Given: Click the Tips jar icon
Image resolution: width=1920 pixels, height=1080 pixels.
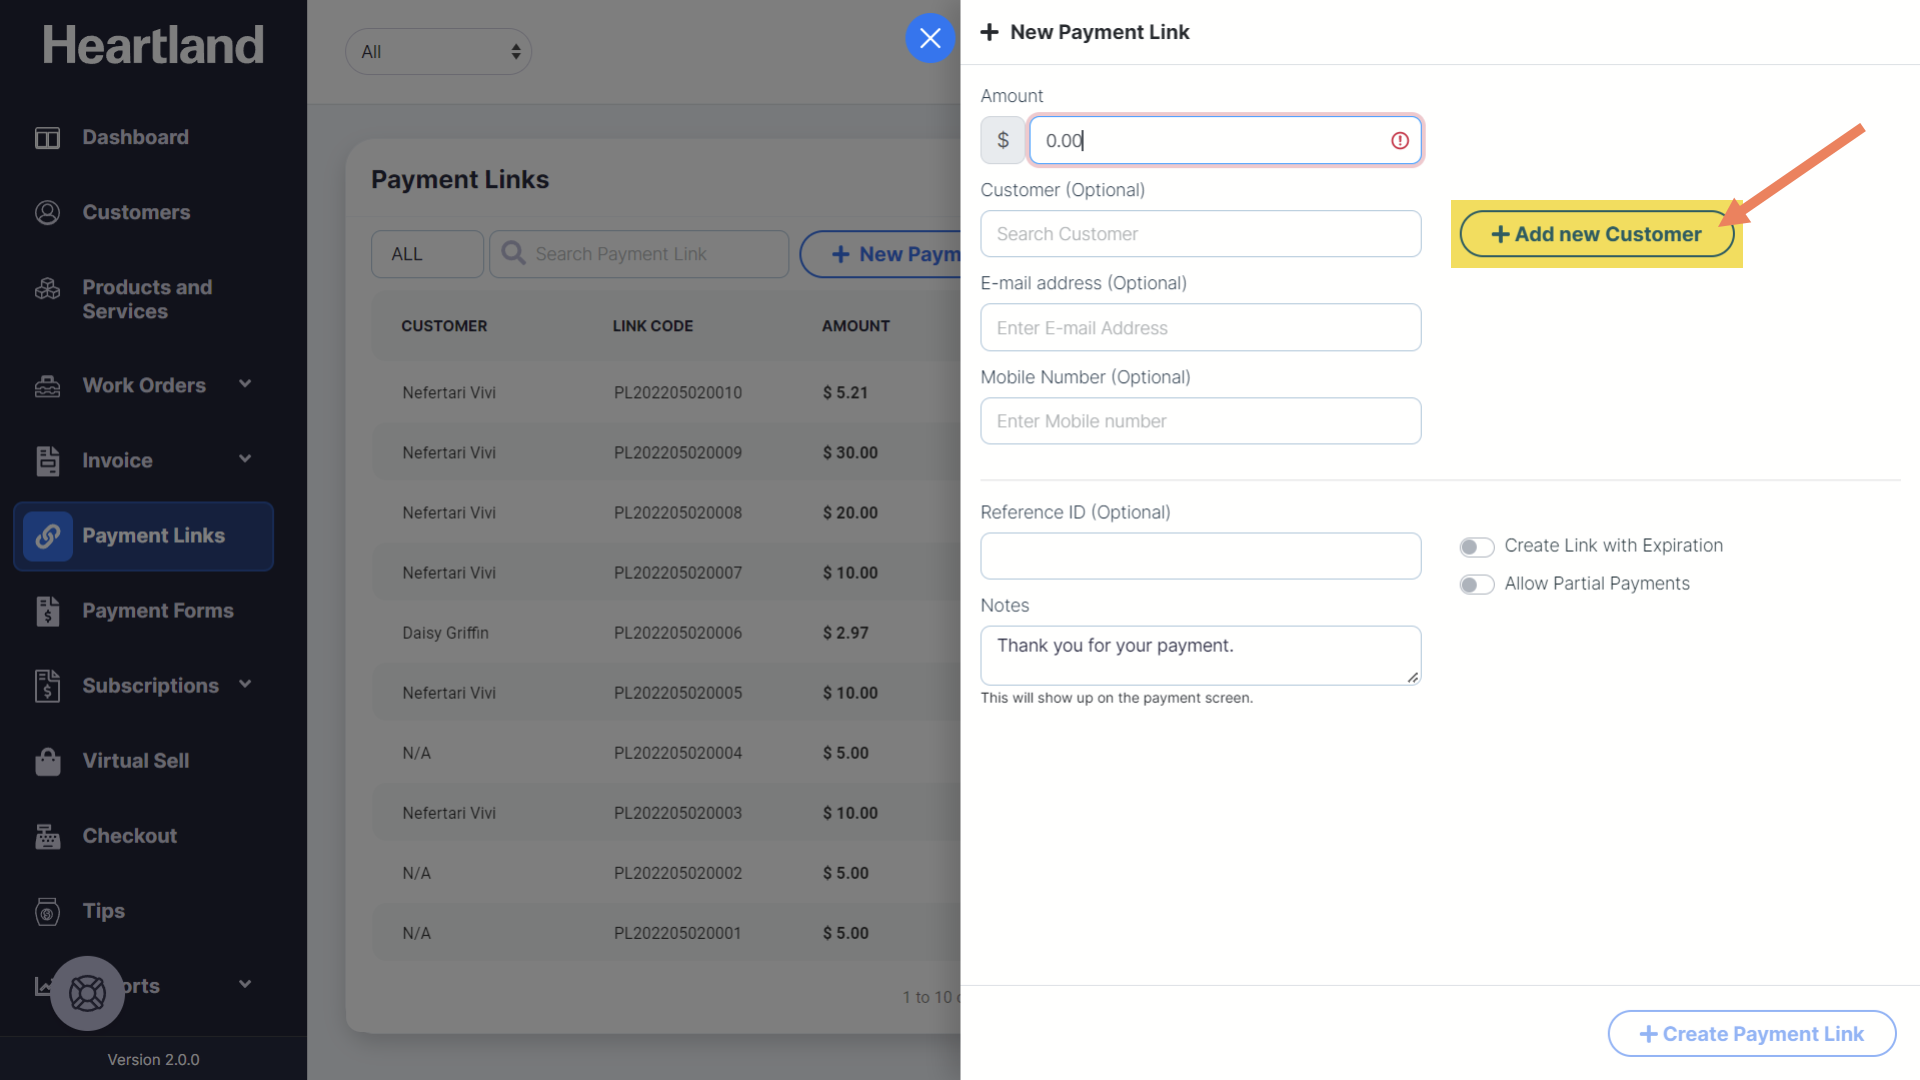Looking at the screenshot, I should (47, 912).
